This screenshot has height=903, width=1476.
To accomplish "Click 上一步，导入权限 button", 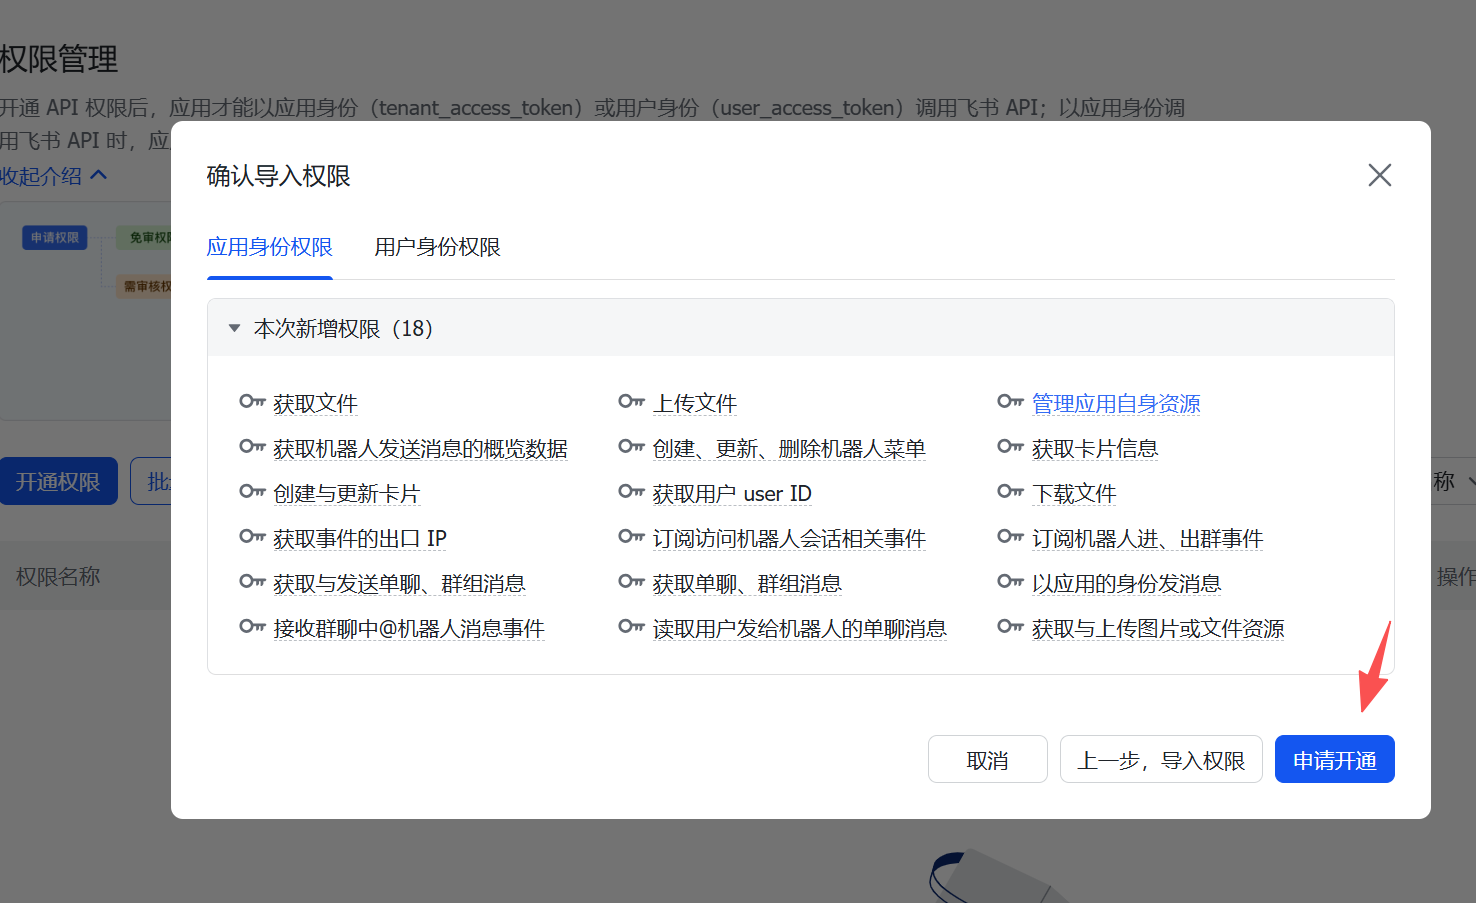I will 1161,760.
